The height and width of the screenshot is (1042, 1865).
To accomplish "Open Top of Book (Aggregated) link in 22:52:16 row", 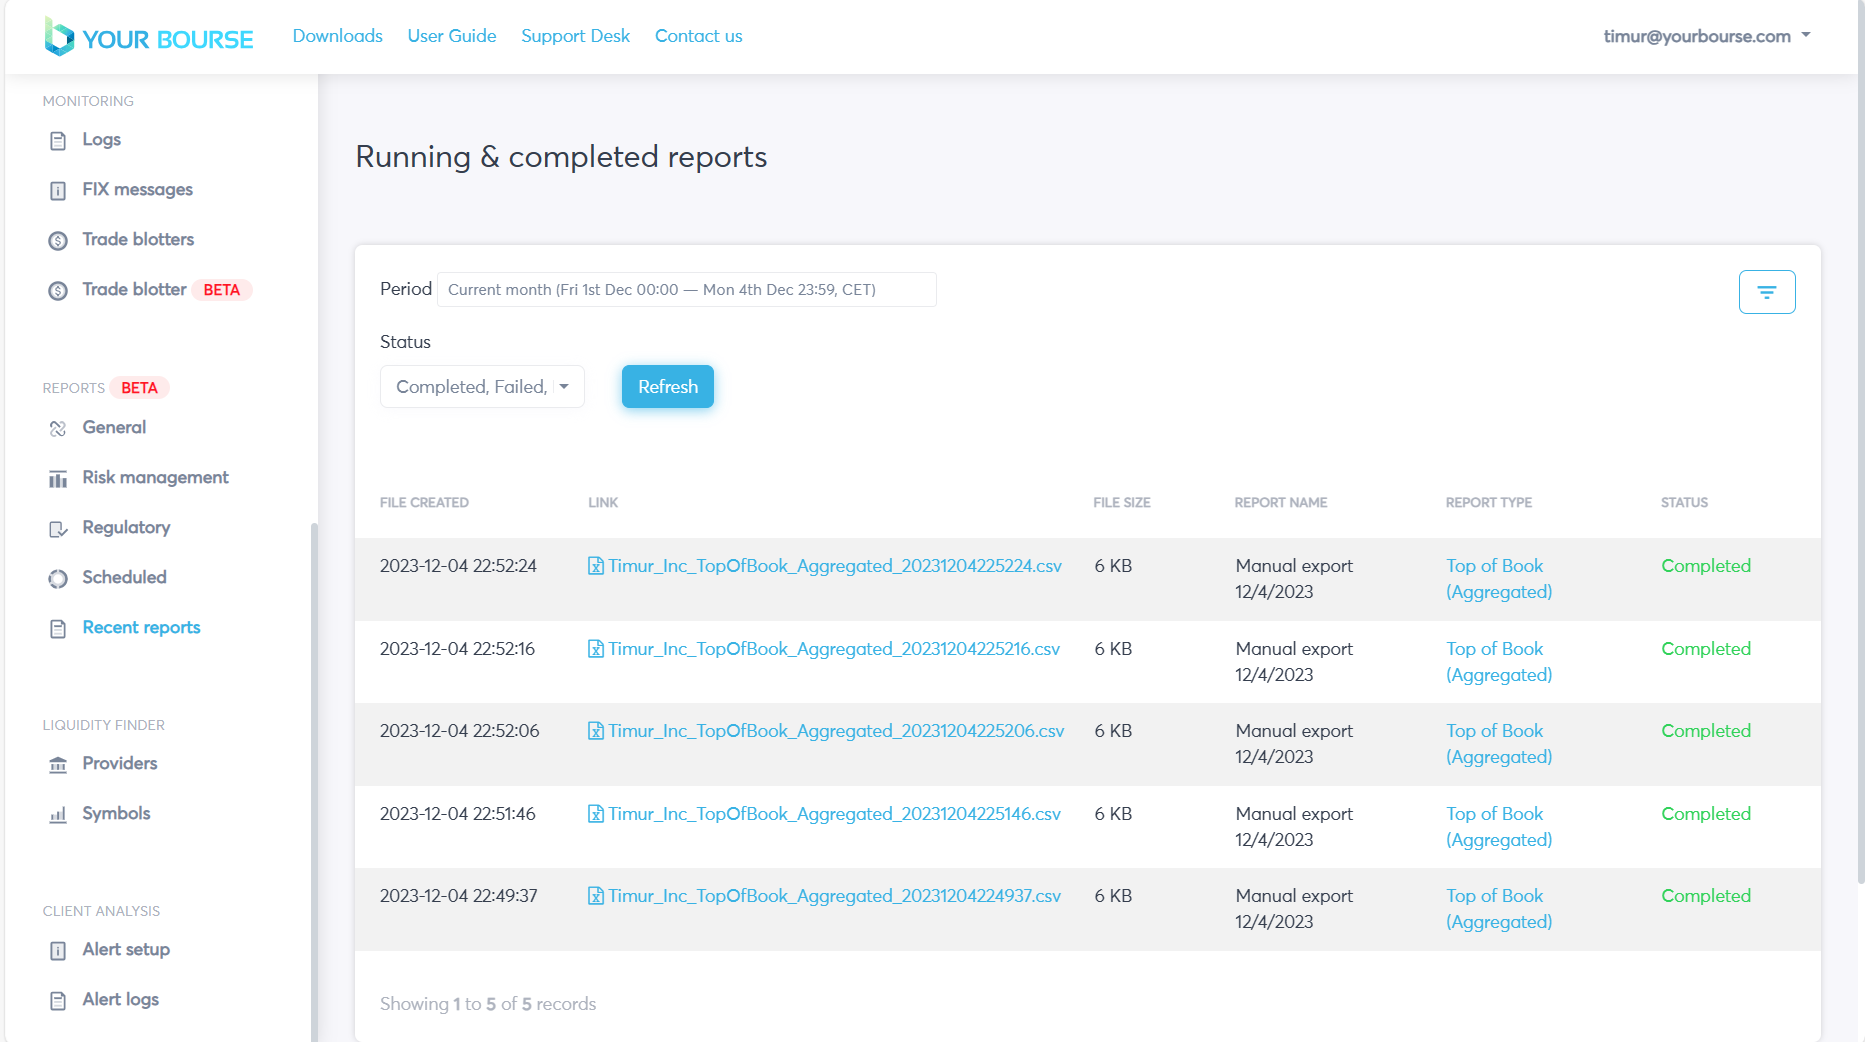I will [1498, 662].
